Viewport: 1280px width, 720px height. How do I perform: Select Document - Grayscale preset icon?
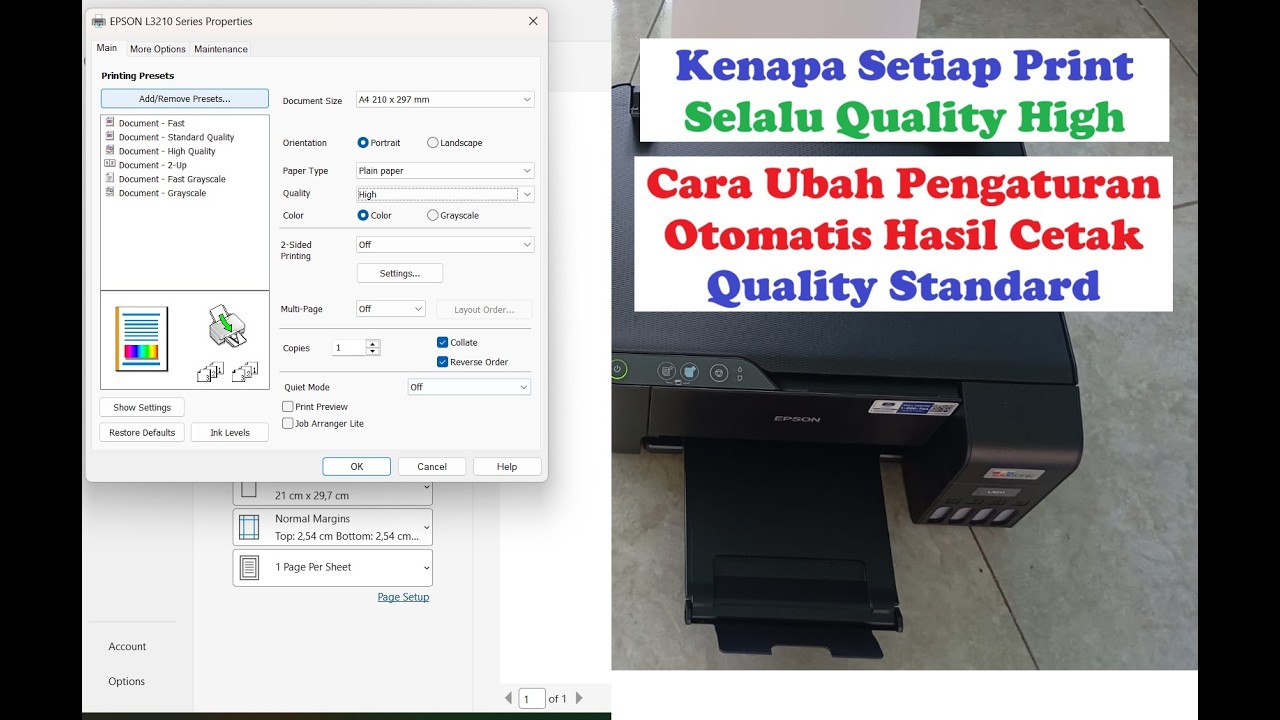tap(110, 192)
